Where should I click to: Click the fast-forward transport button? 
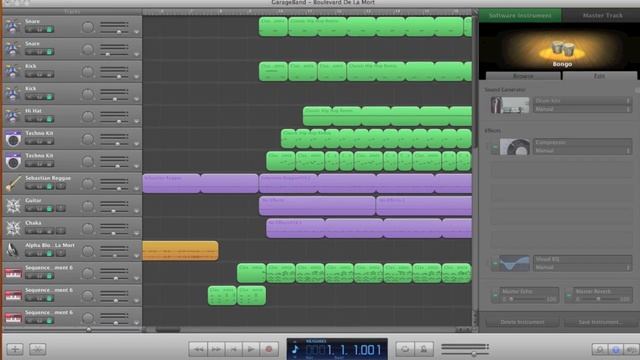[x=216, y=349]
